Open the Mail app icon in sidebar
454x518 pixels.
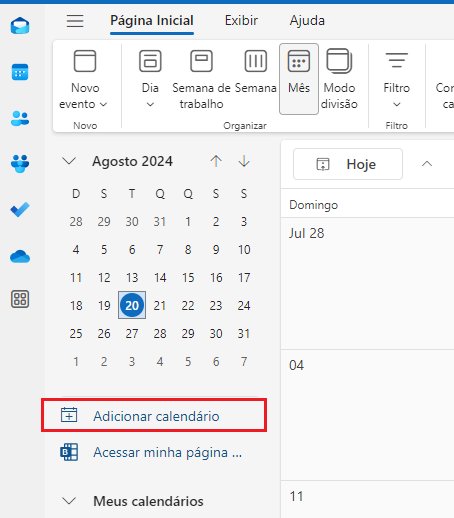[x=20, y=26]
